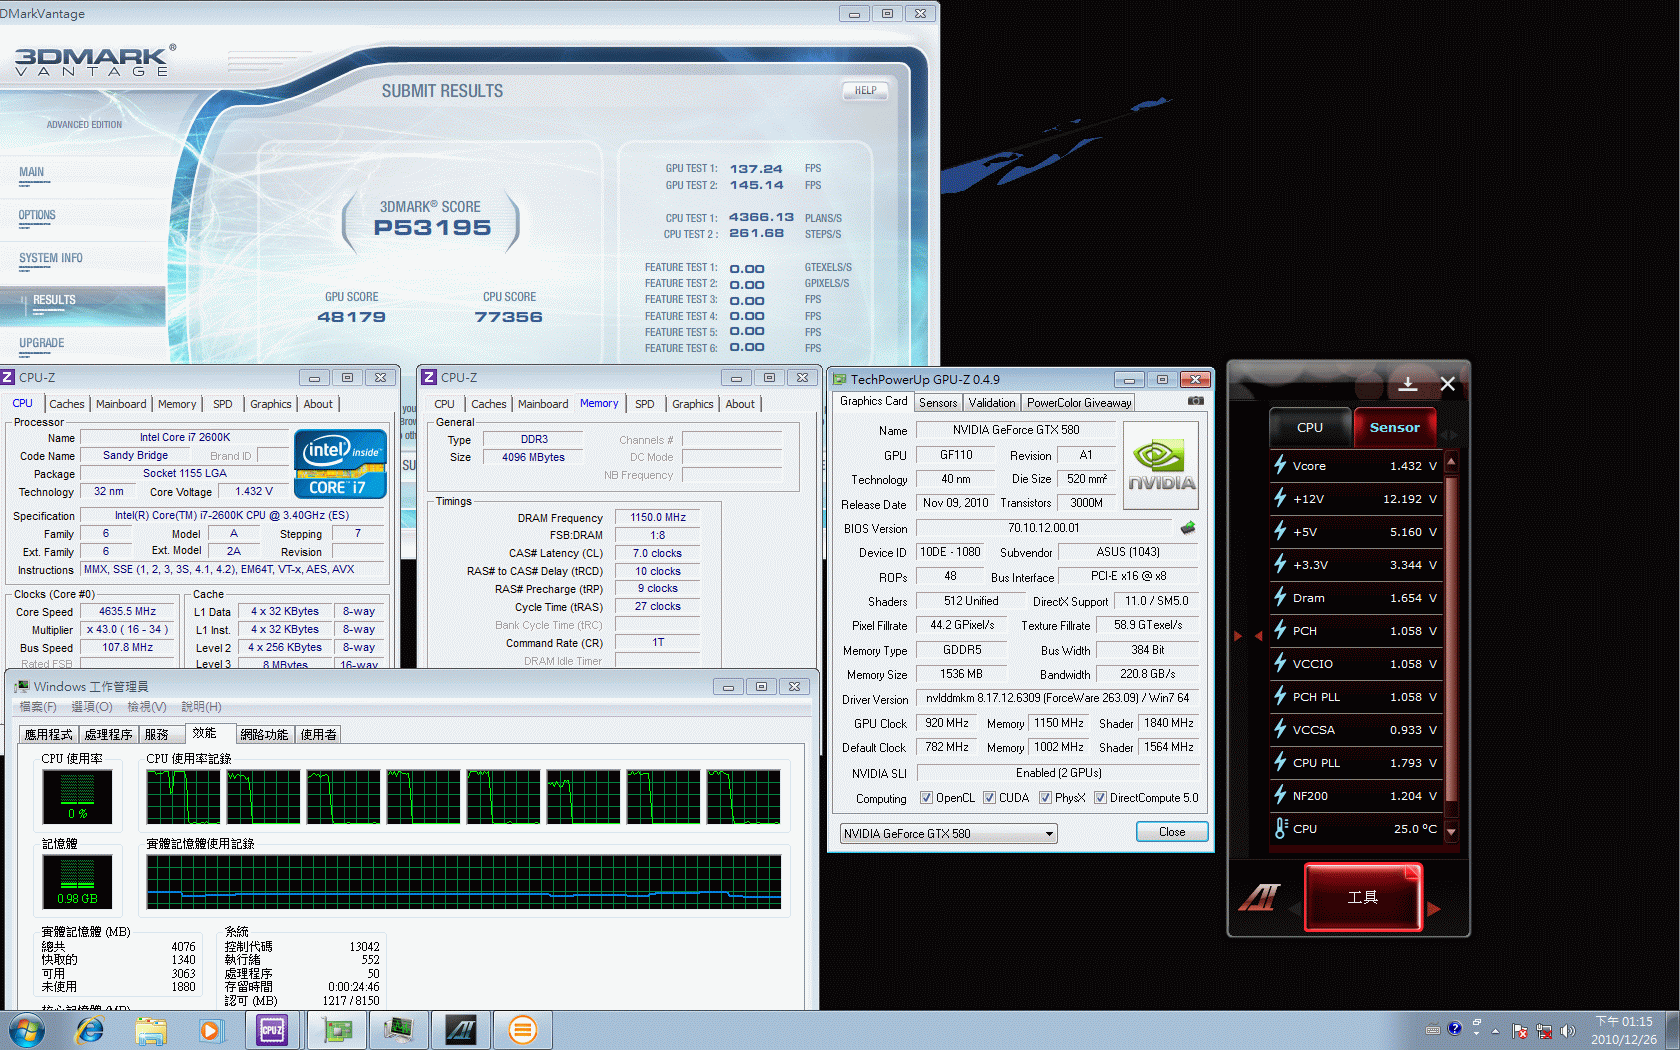1680x1050 pixels.
Task: Click the Windows Start orb
Action: (x=27, y=1030)
